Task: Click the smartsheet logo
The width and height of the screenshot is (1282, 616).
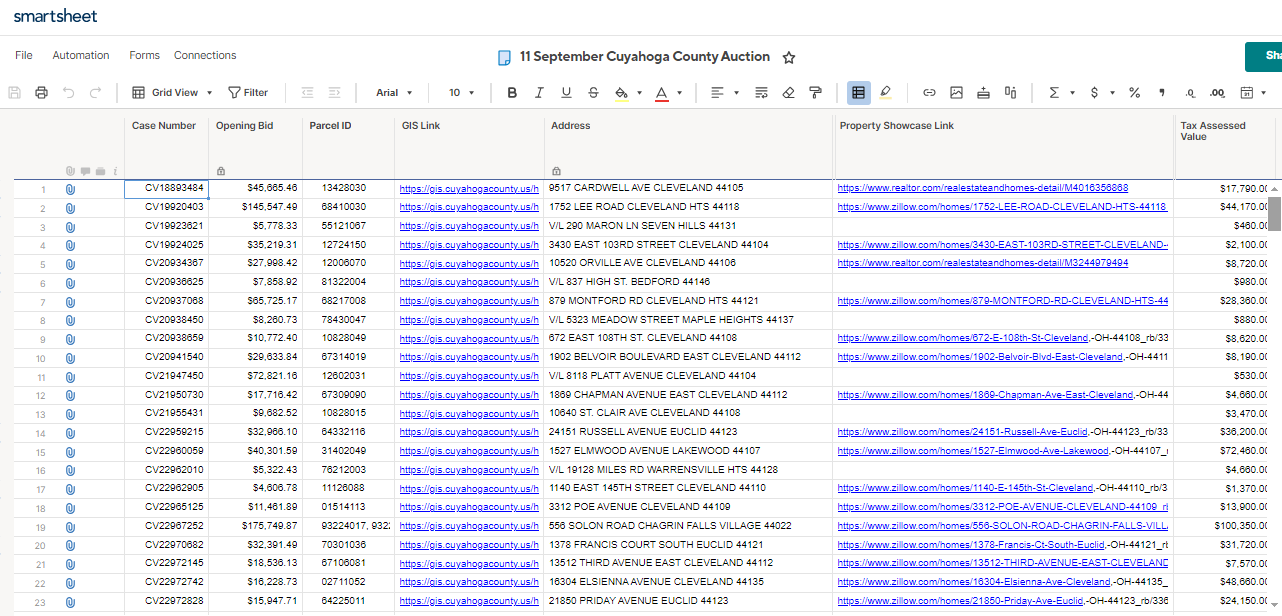Action: (x=56, y=17)
